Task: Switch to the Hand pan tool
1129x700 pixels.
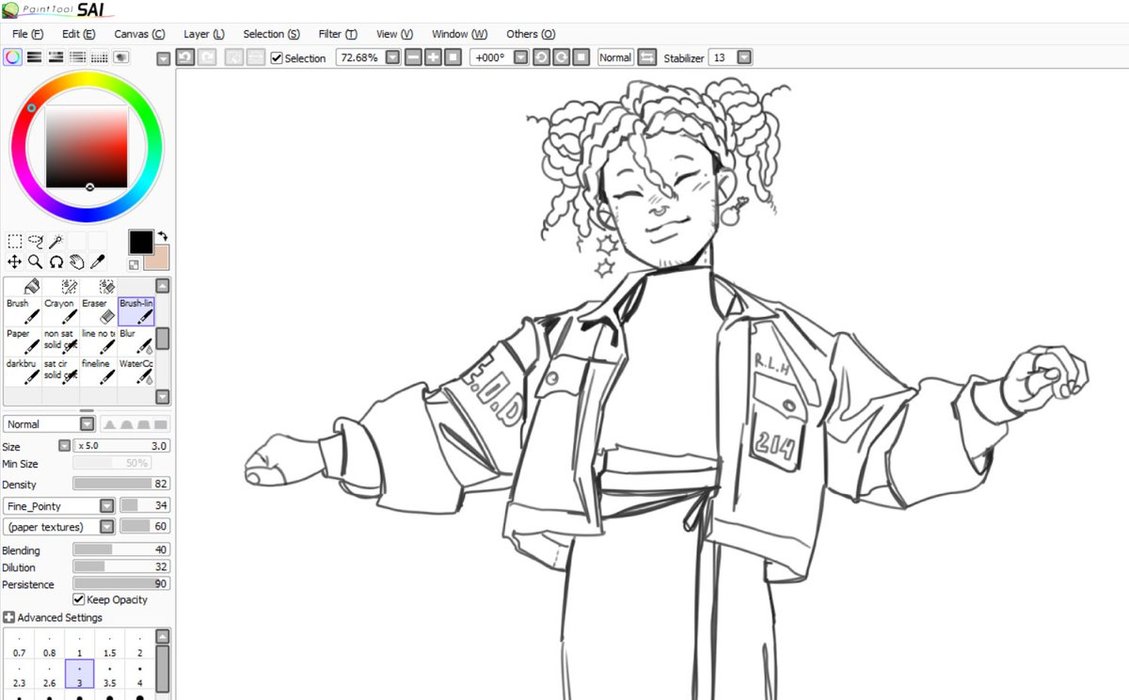Action: pos(77,262)
